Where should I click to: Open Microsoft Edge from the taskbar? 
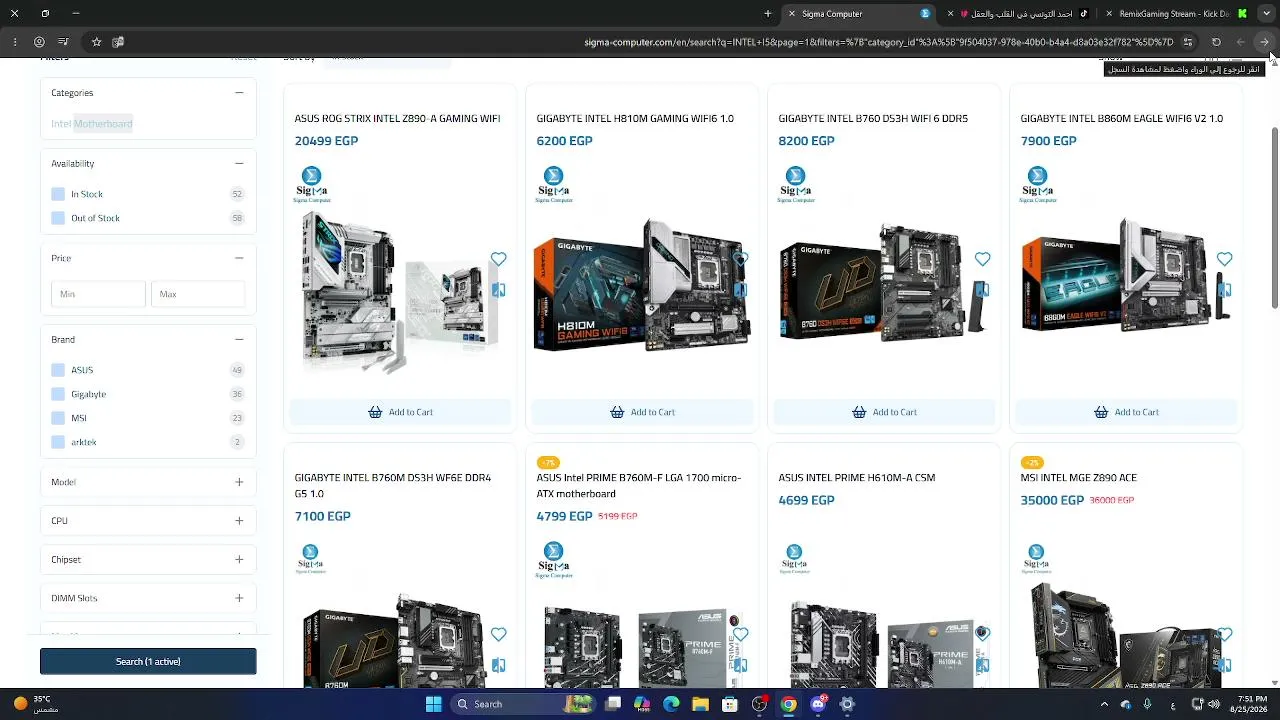(671, 704)
